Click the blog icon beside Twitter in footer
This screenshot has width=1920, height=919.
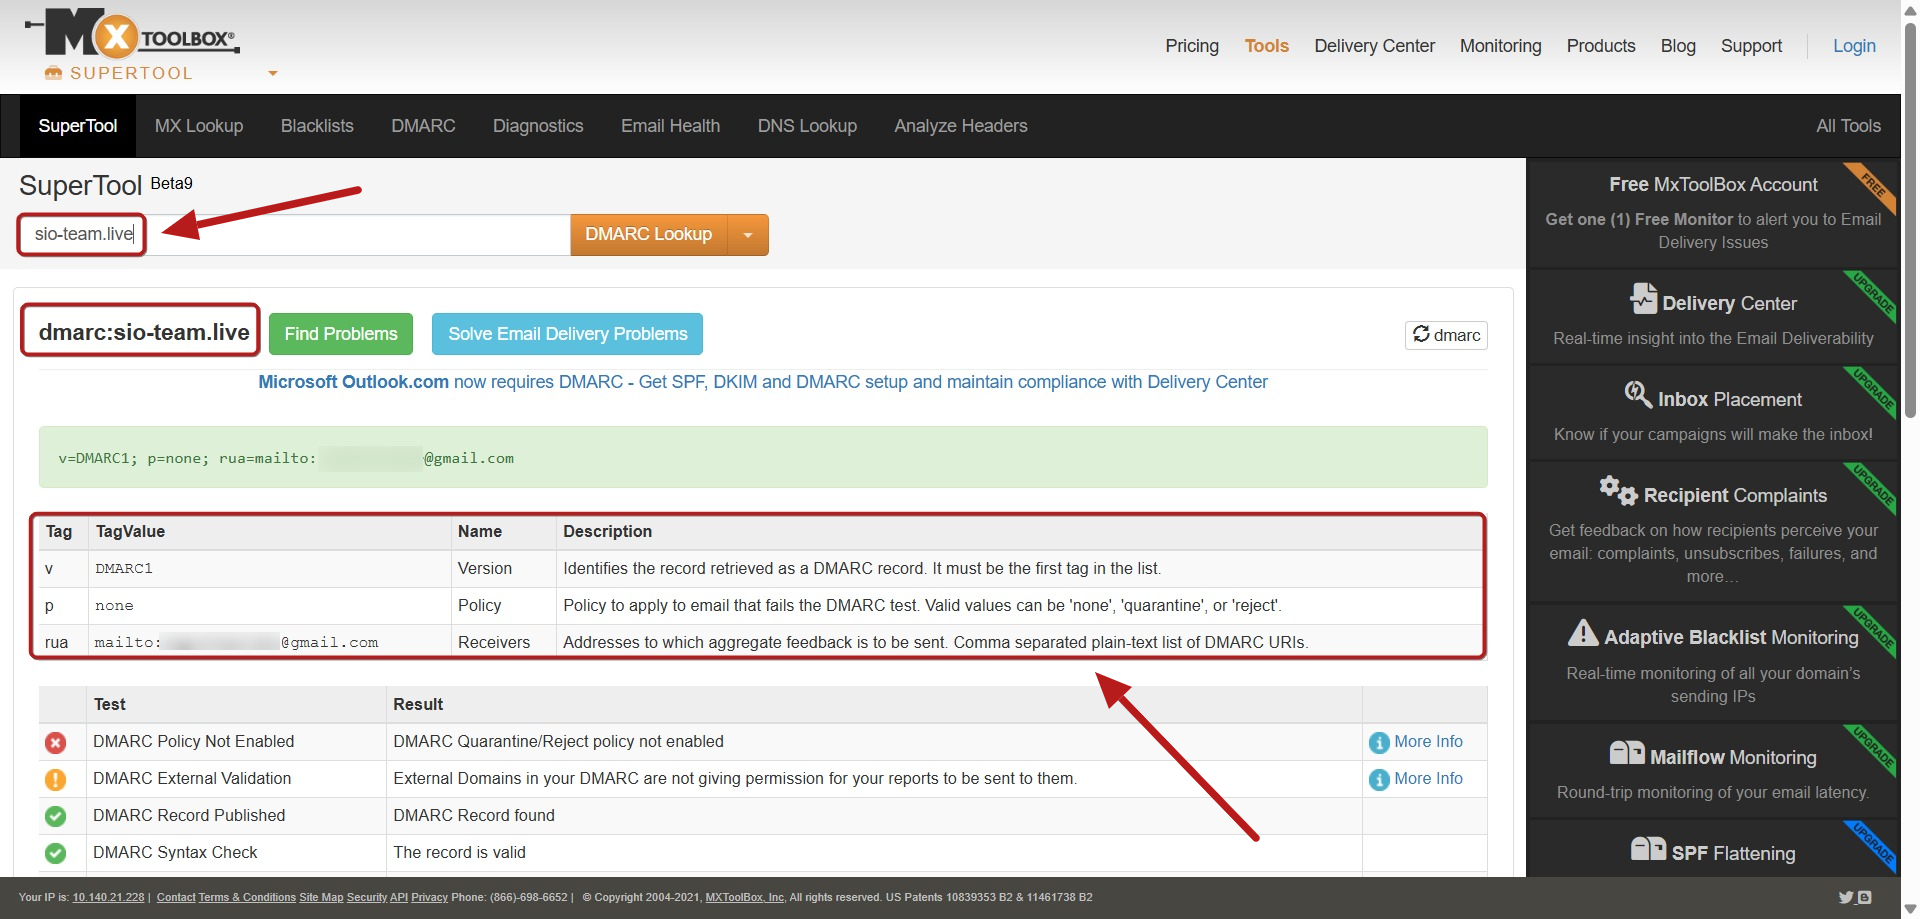[x=1864, y=898]
